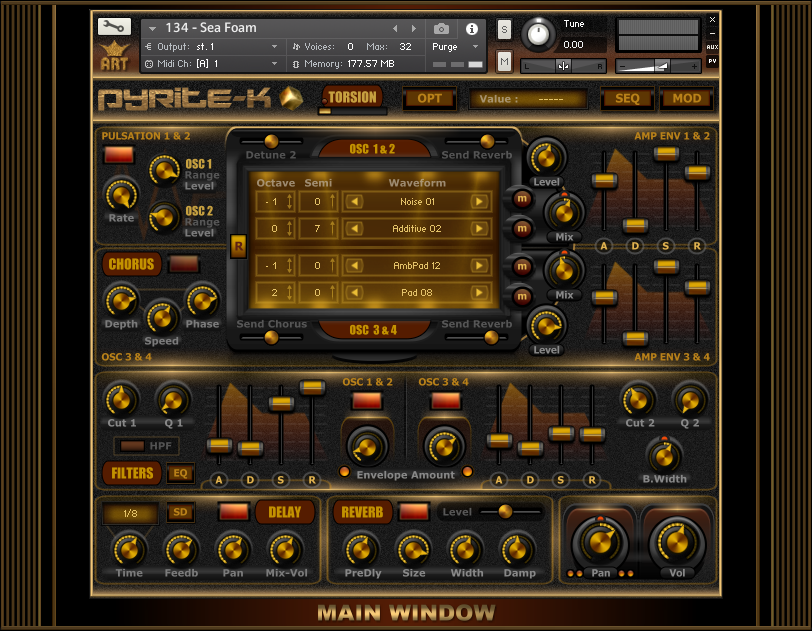The width and height of the screenshot is (812, 631).
Task: Expand the Output st. 1 dropdown
Action: pyautogui.click(x=274, y=47)
